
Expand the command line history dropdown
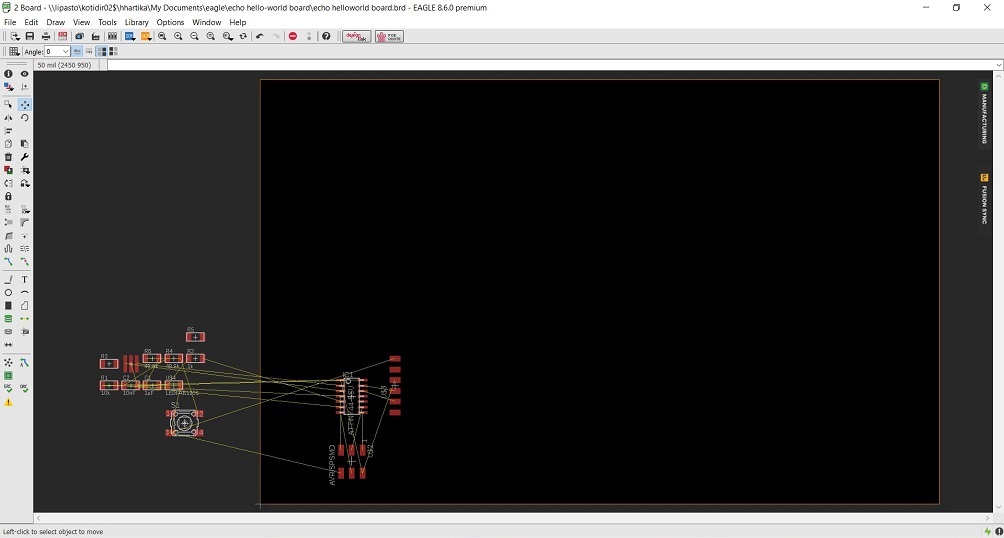tap(998, 65)
